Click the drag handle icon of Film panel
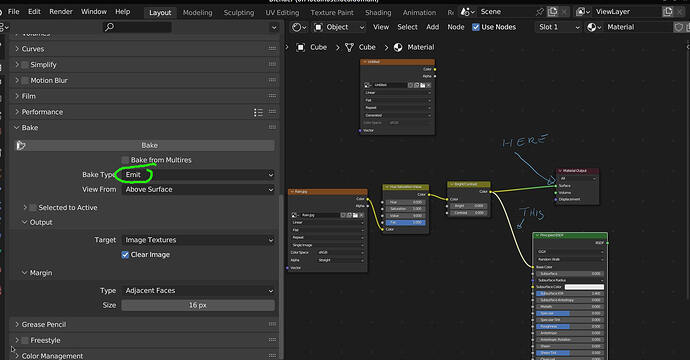 [x=272, y=96]
